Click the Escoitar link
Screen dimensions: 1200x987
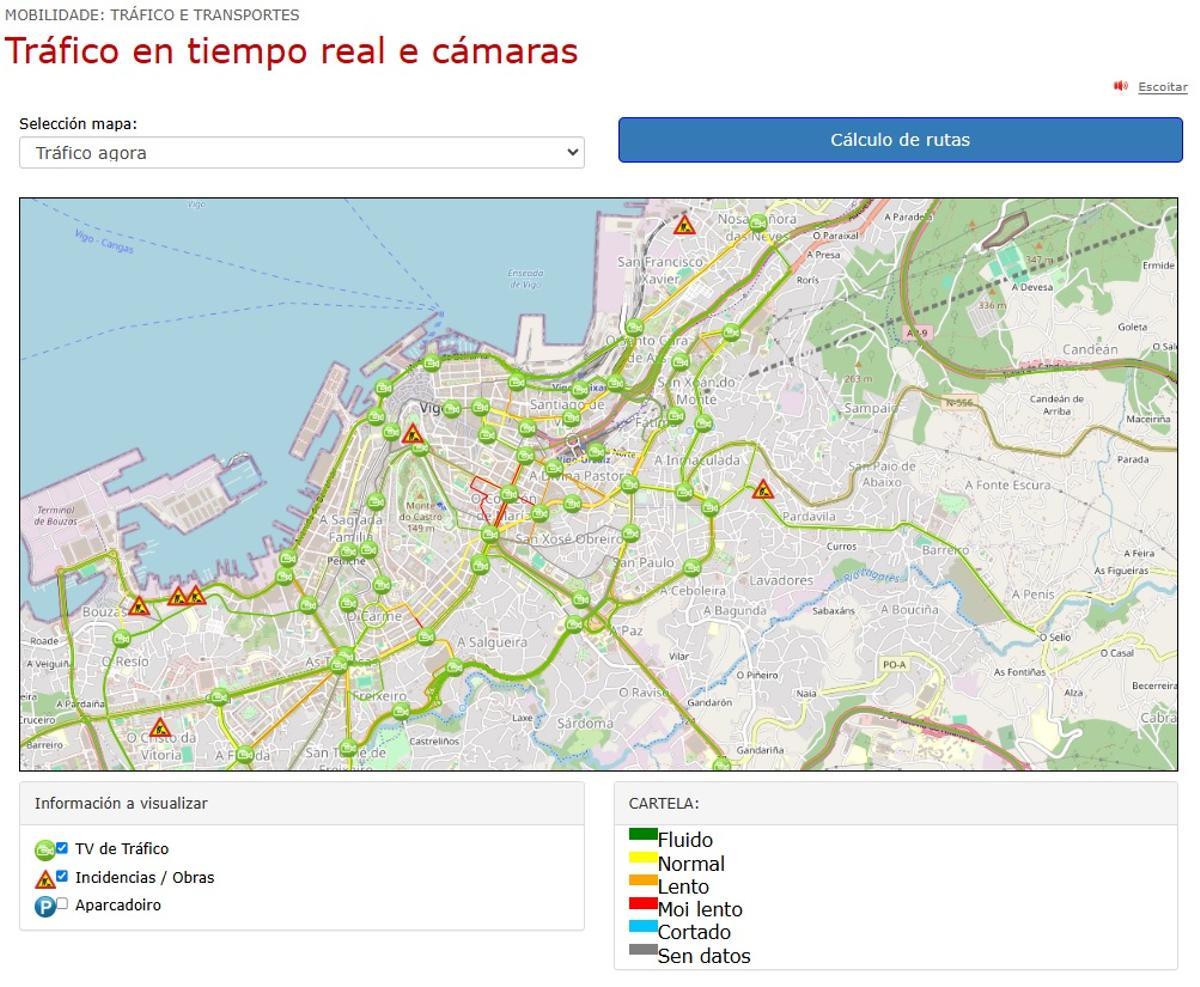coord(1162,87)
